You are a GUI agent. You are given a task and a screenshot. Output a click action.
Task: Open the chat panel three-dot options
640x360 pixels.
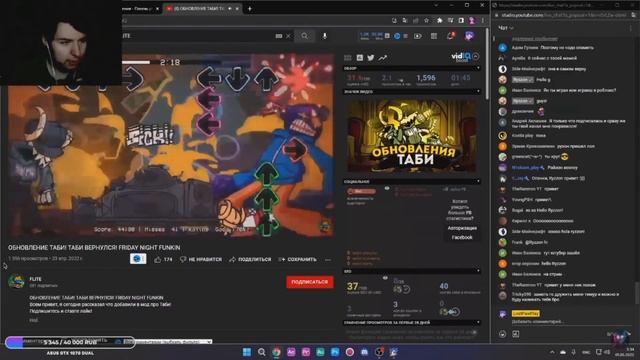(x=631, y=28)
